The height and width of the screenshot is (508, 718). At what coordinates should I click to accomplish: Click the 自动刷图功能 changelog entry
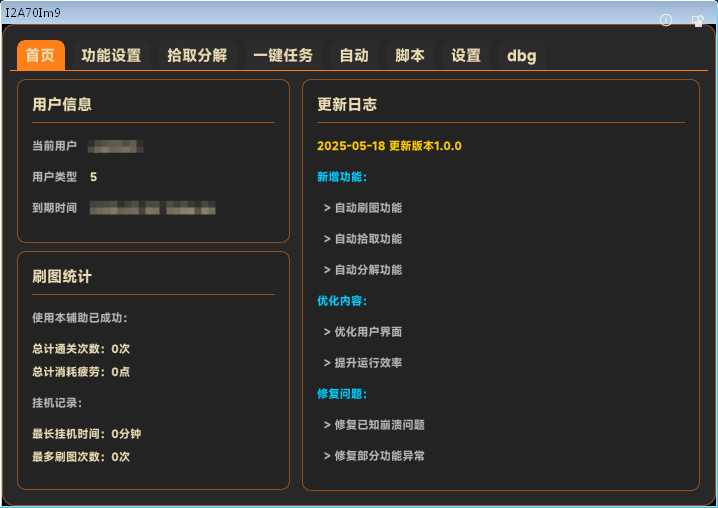pos(363,208)
